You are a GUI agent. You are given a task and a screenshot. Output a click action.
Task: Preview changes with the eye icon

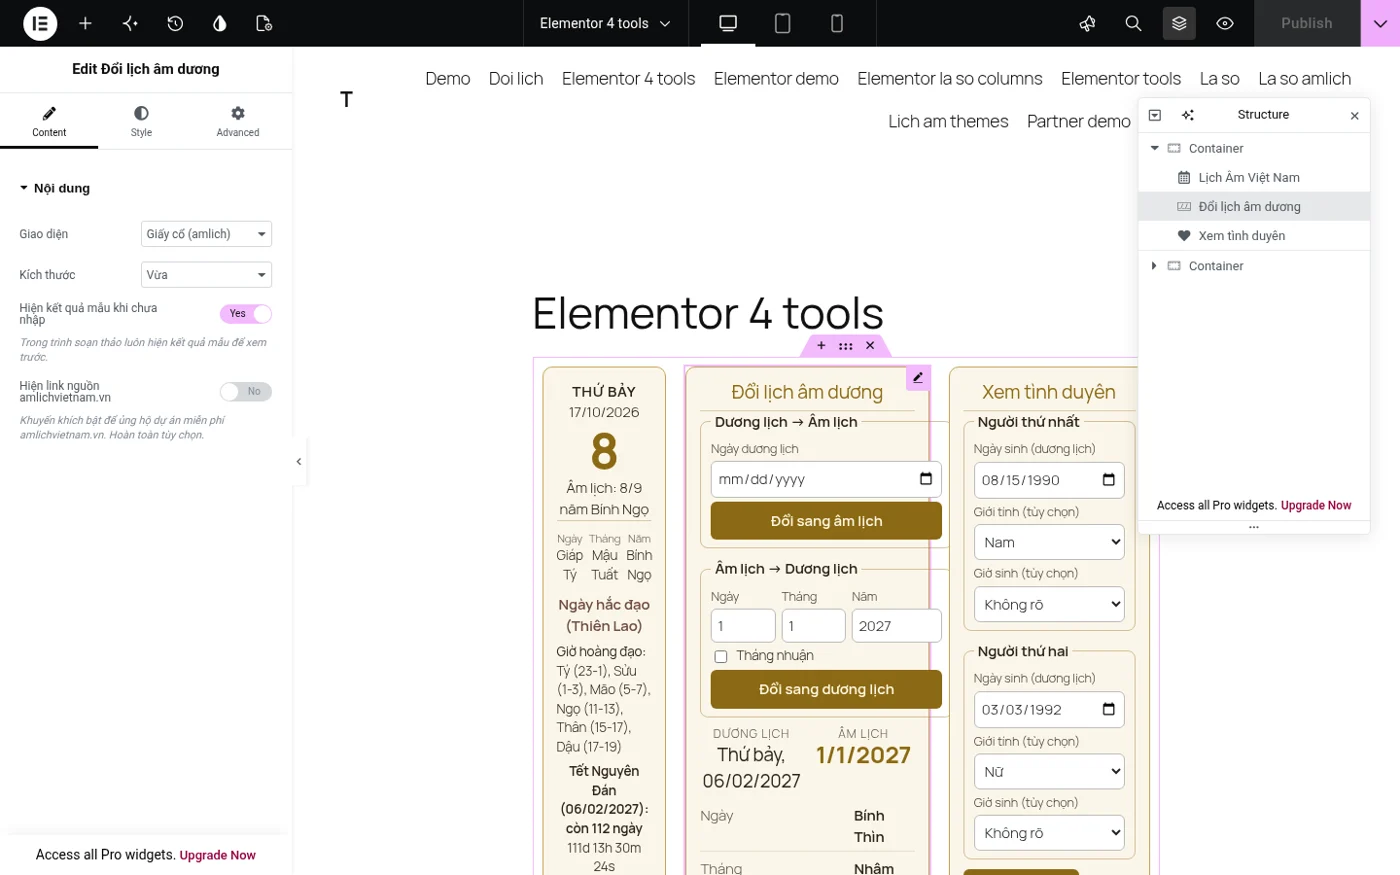coord(1225,23)
